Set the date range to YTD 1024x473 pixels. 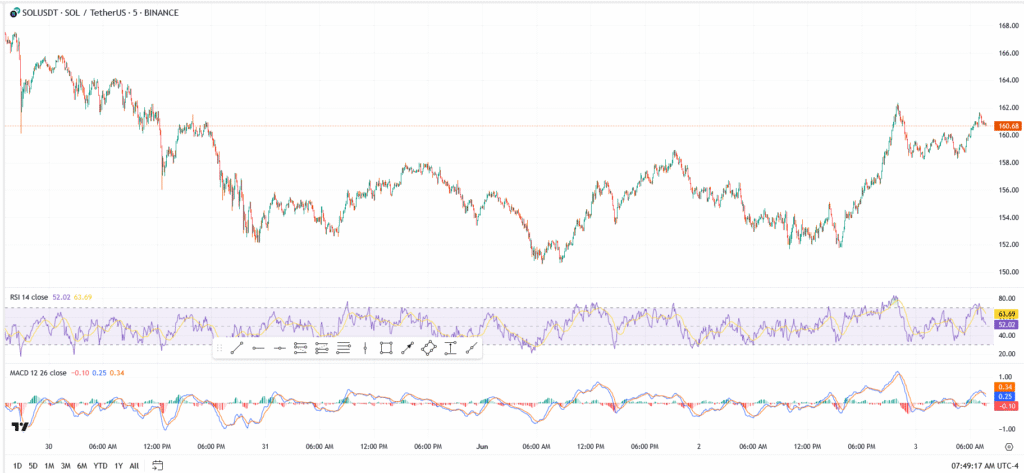(99, 465)
